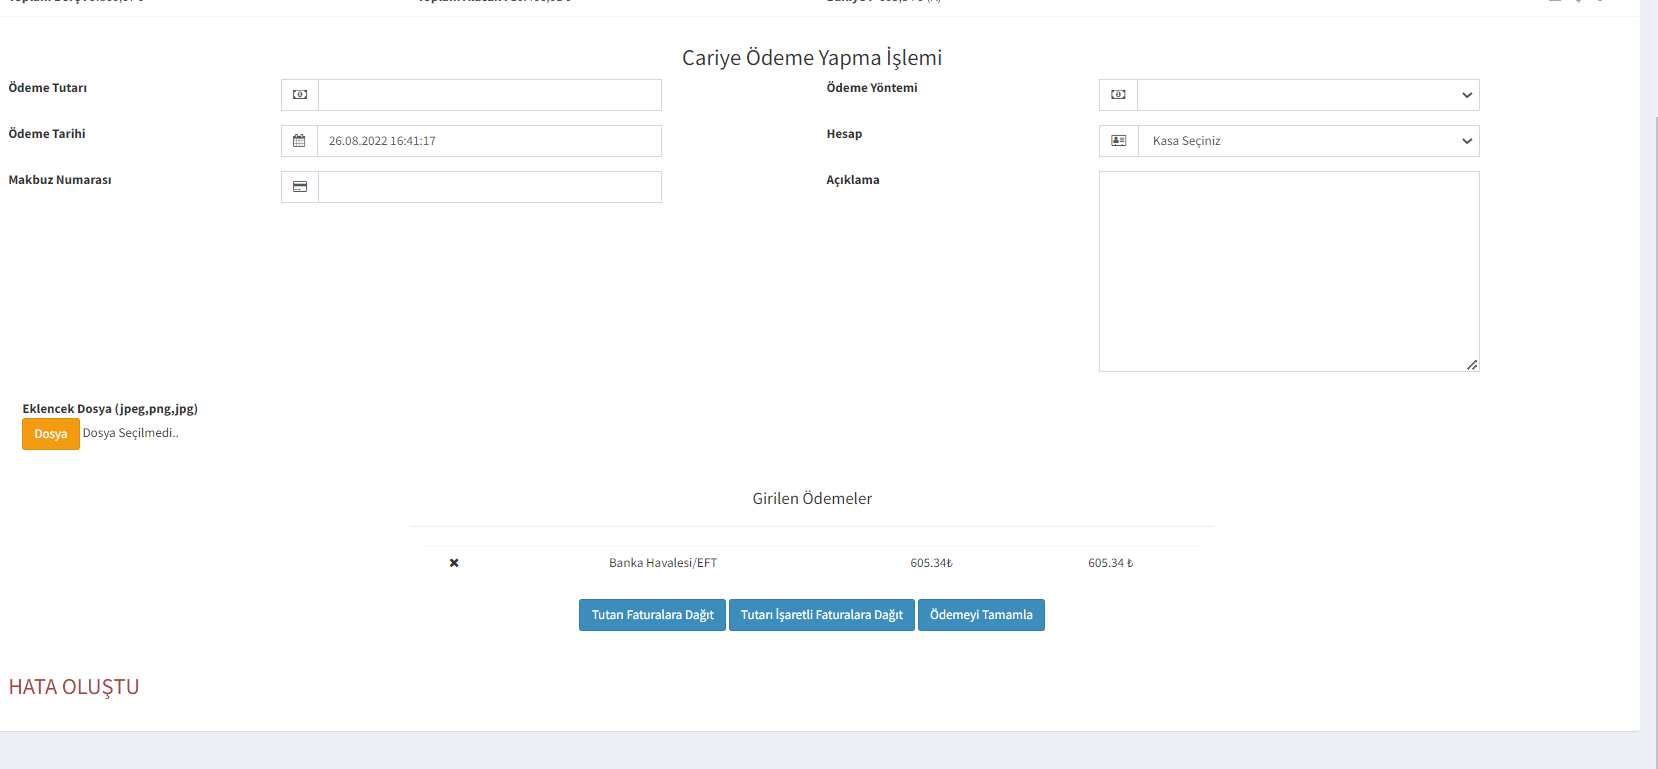
Task: Click the calendar icon for Ödeme Tarihi
Action: (299, 141)
